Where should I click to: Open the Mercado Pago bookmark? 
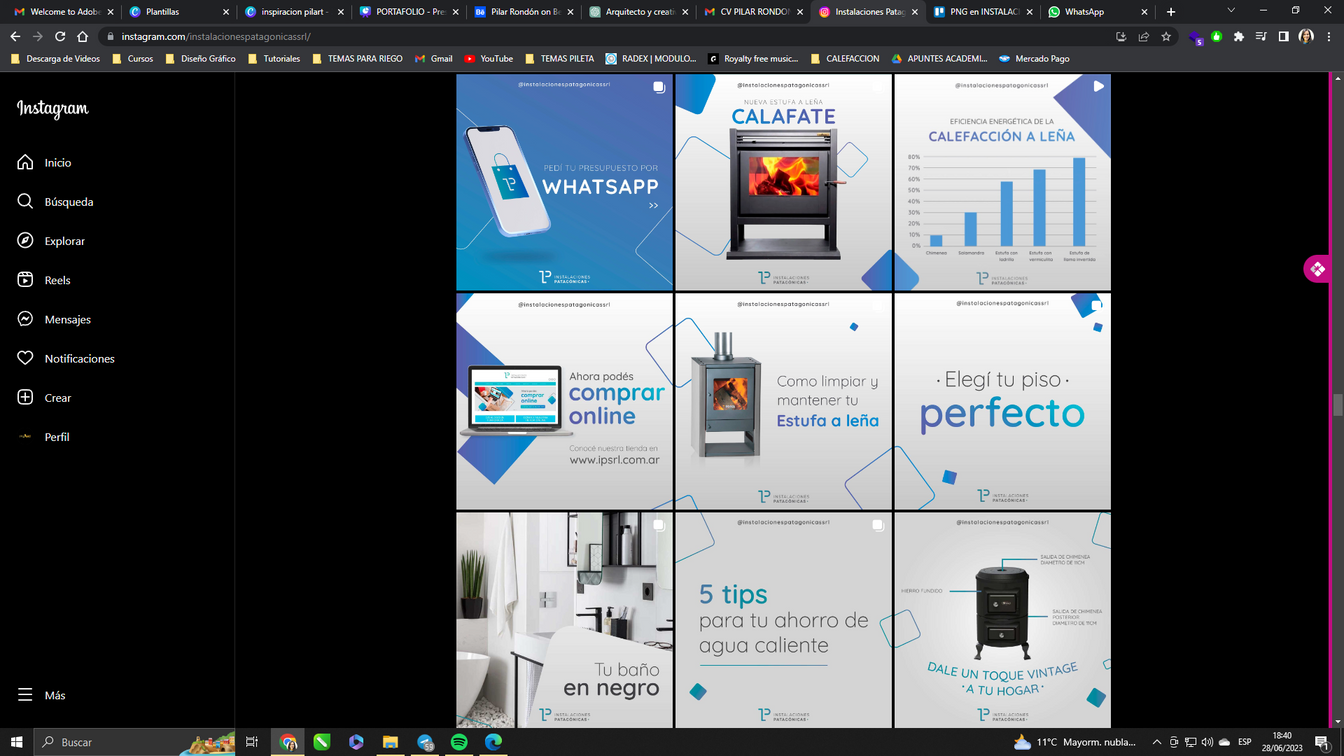1033,59
